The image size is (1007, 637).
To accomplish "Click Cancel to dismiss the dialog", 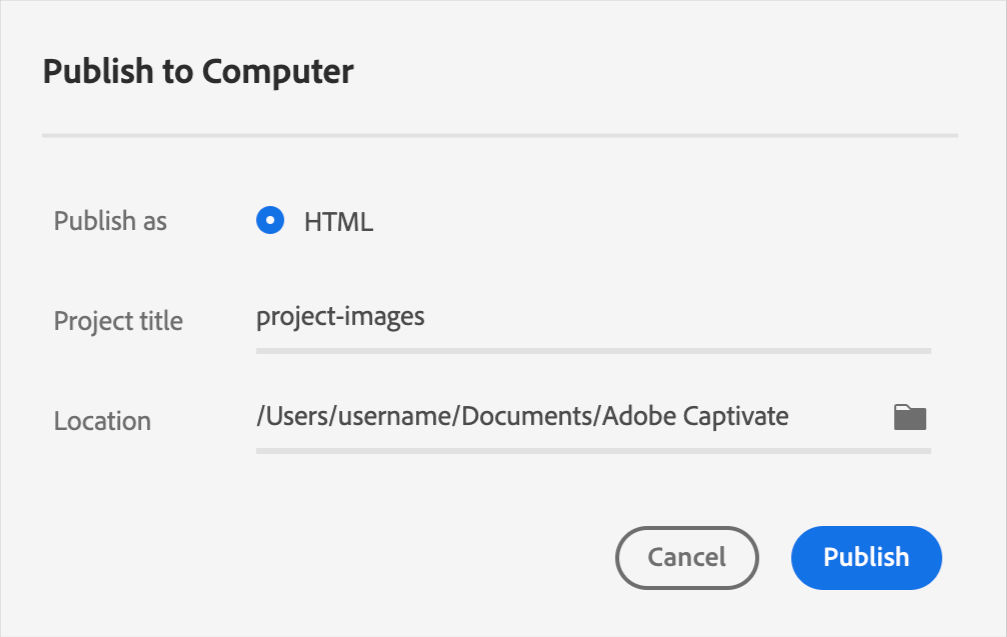I will coord(686,558).
